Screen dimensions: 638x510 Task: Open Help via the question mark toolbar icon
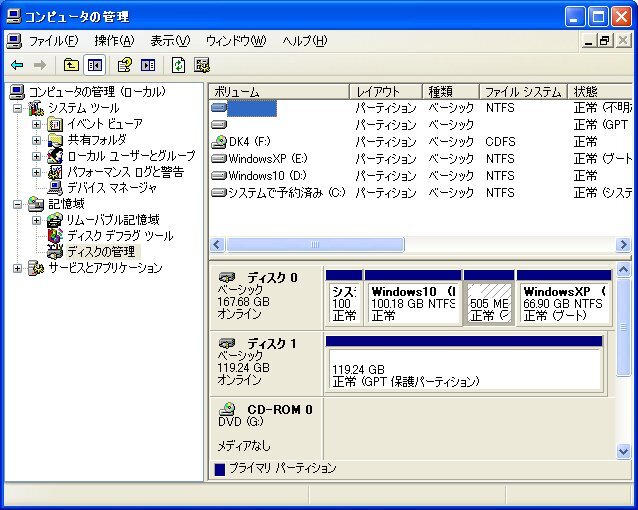(124, 65)
